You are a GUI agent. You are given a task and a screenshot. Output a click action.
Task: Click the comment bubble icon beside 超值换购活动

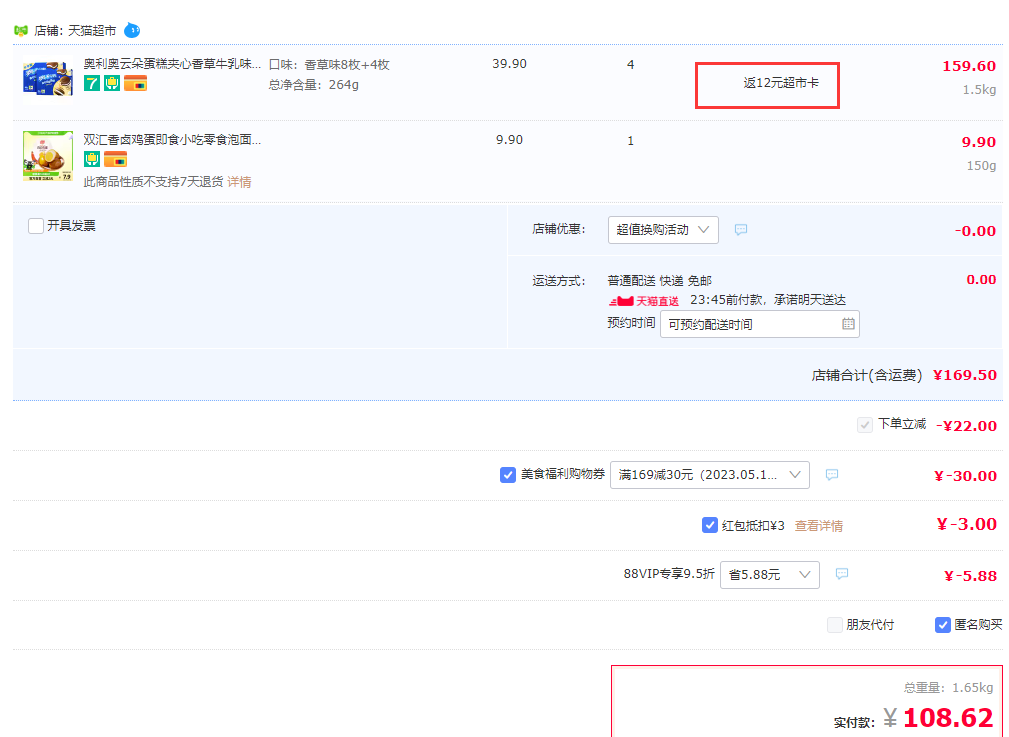[x=741, y=230]
